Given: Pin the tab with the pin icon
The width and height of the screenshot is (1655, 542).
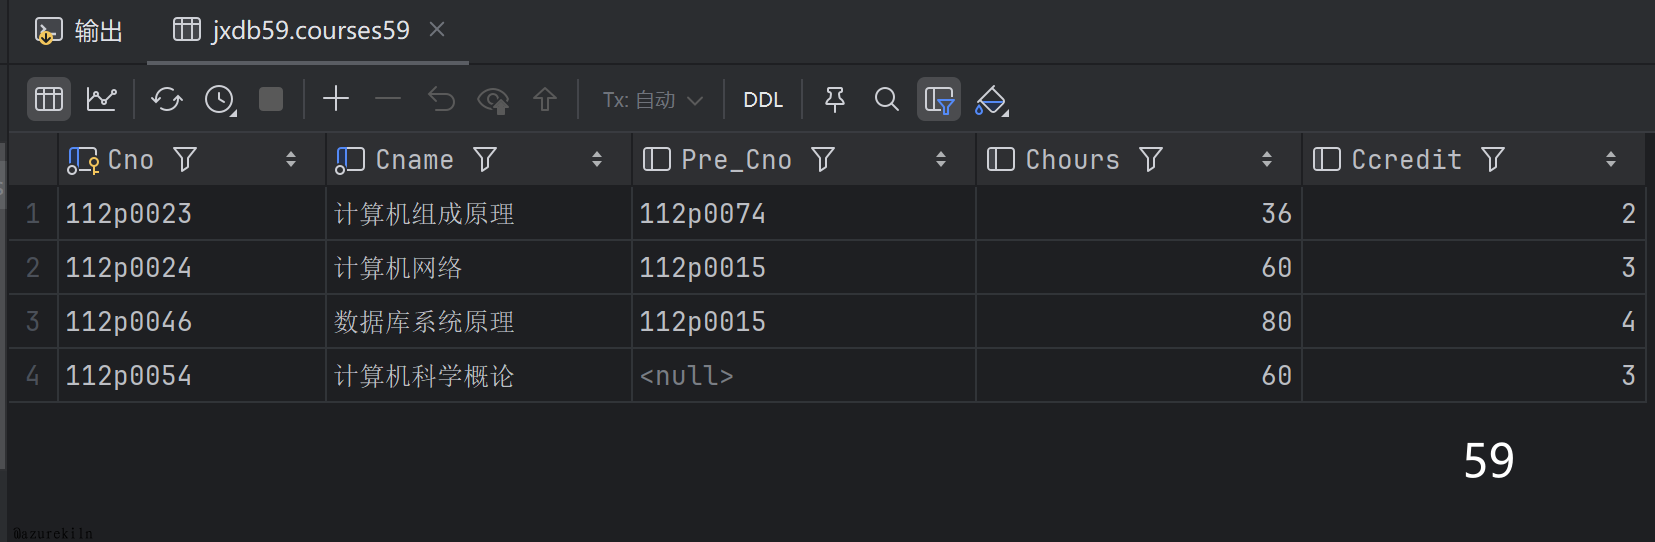Looking at the screenshot, I should 834,99.
